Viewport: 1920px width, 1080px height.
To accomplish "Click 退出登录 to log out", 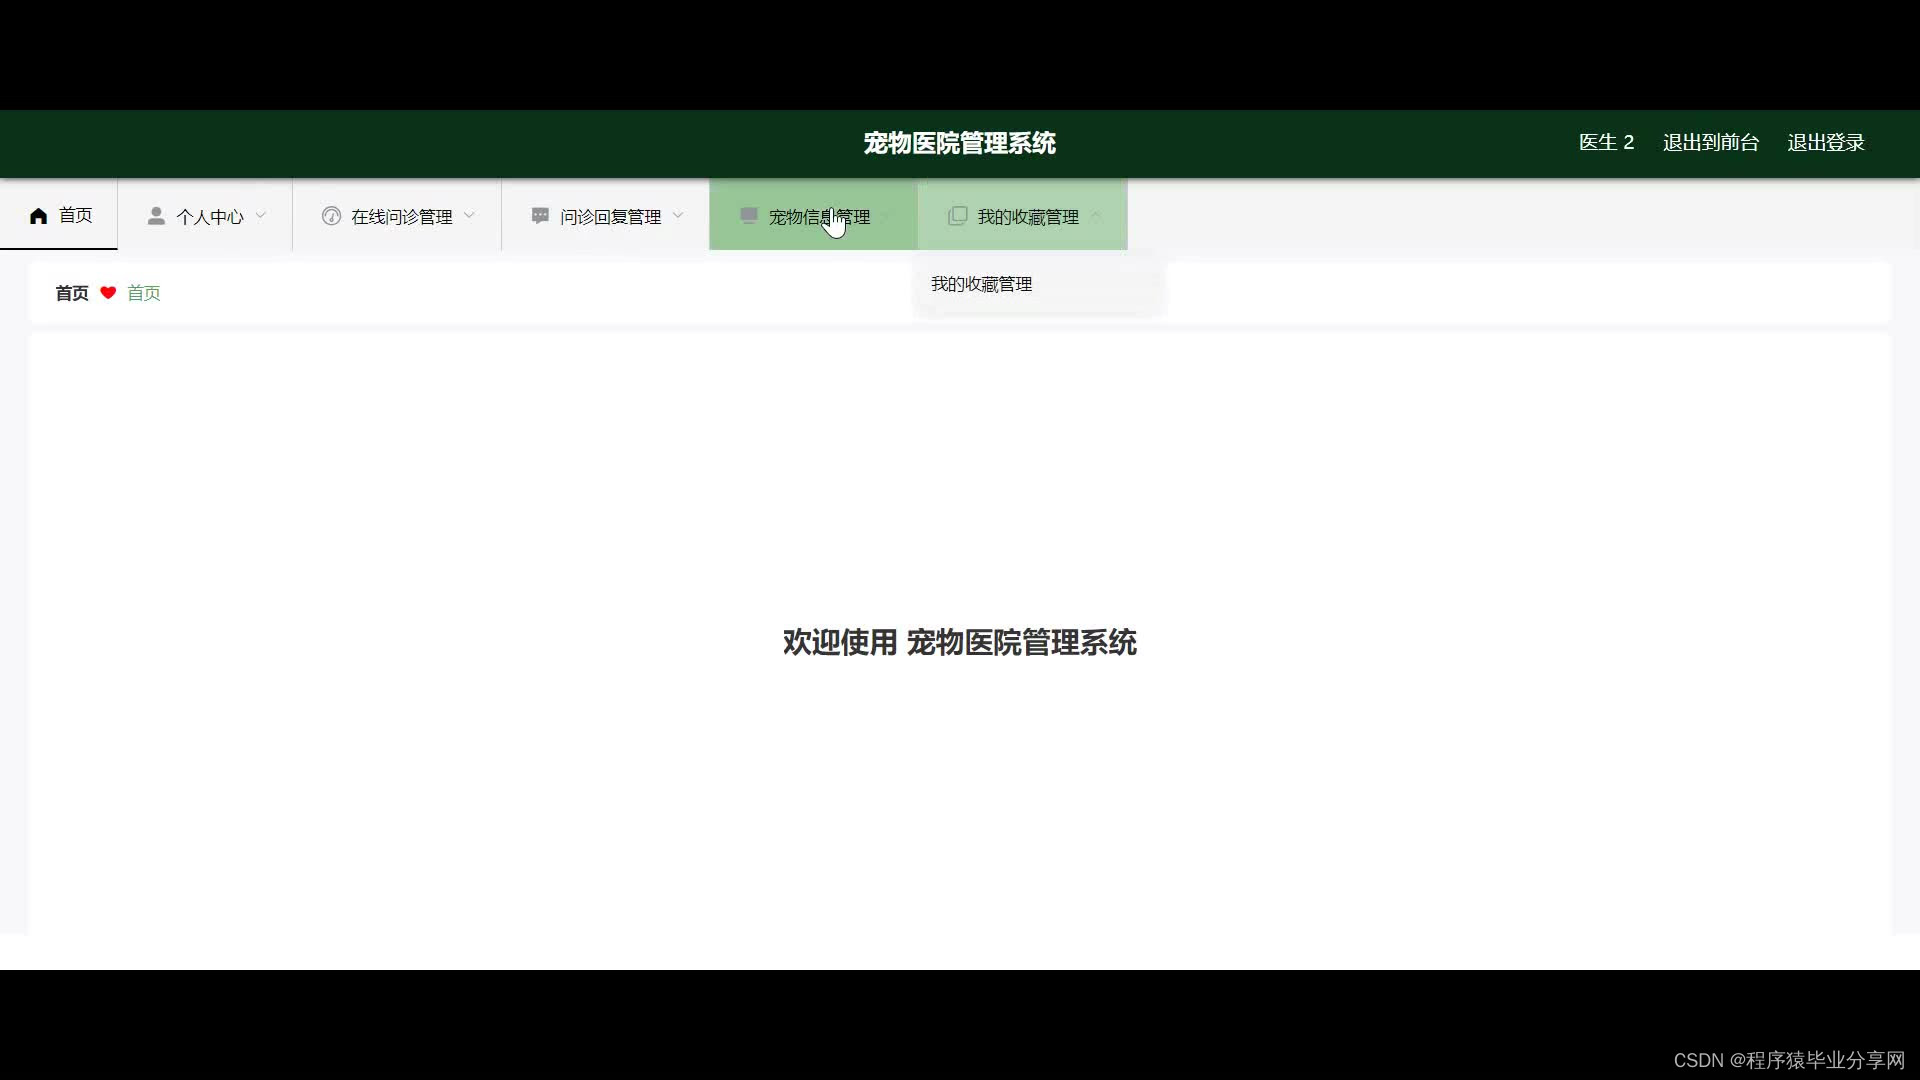I will [x=1825, y=143].
